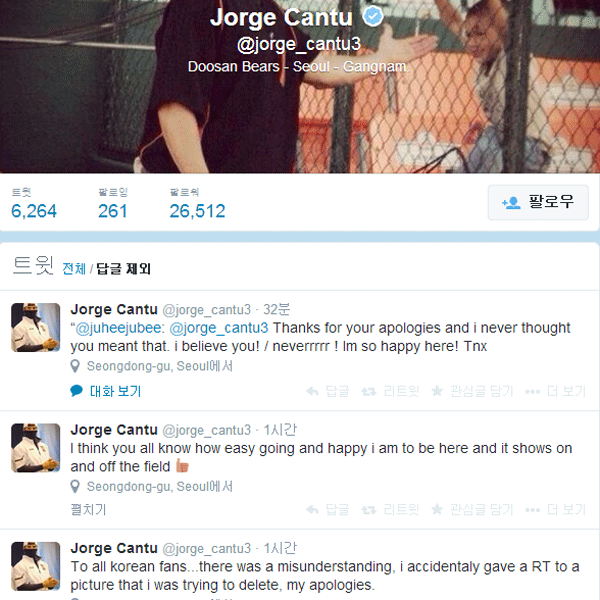Open the three-dot more menu on the first tweet
600x600 pixels.
pyautogui.click(x=533, y=391)
